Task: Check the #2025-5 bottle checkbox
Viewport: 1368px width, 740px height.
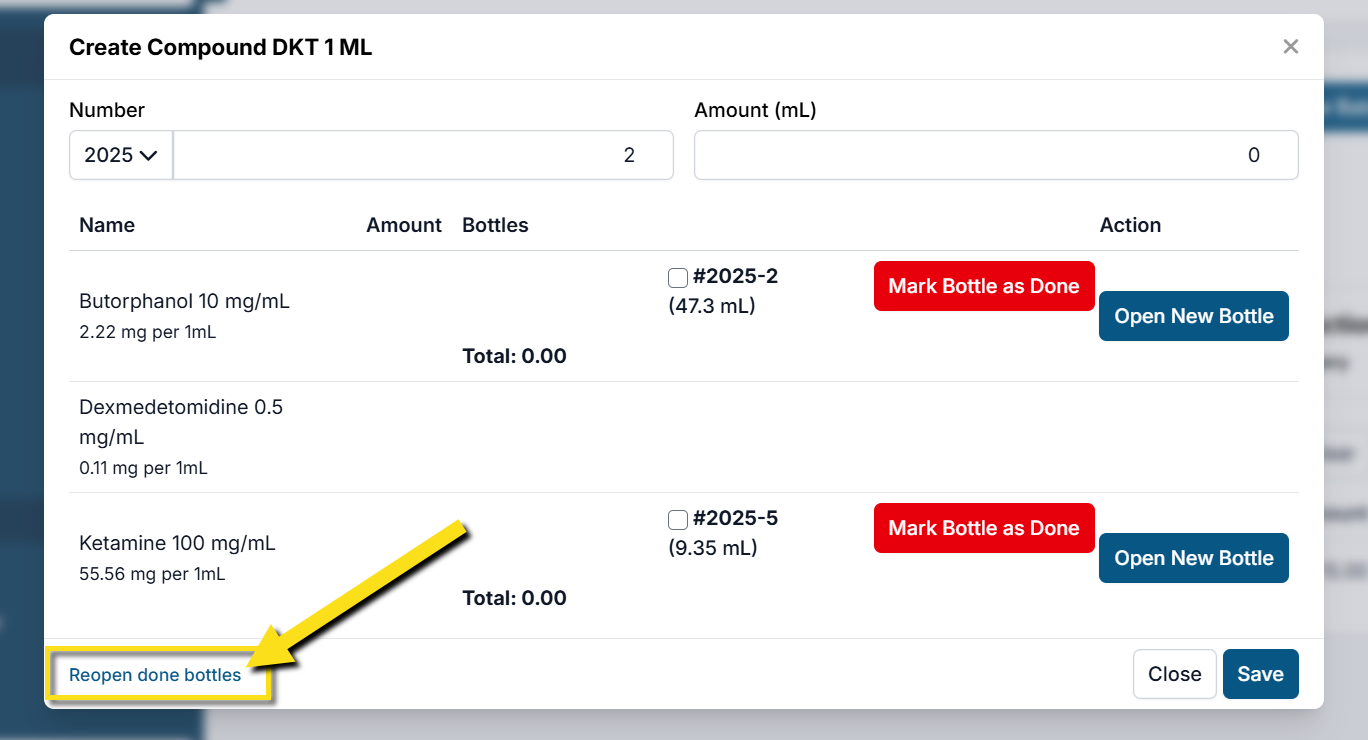Action: point(677,519)
